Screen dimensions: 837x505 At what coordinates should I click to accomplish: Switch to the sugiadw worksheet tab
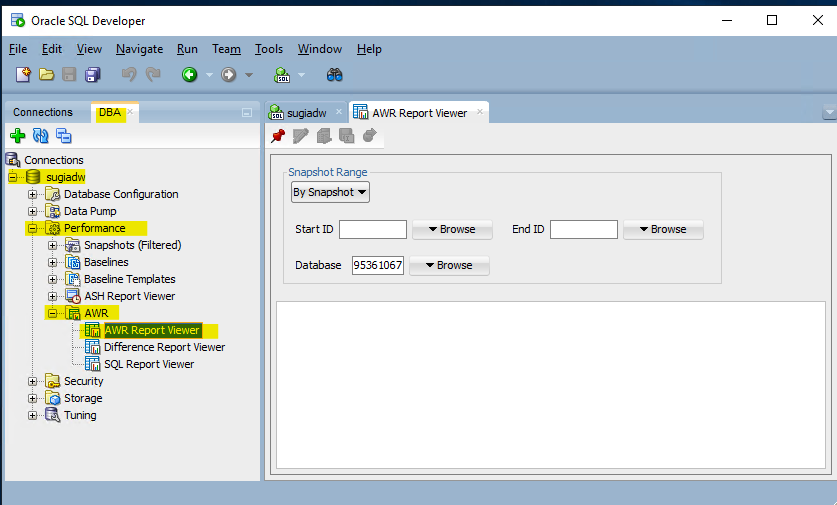(306, 113)
